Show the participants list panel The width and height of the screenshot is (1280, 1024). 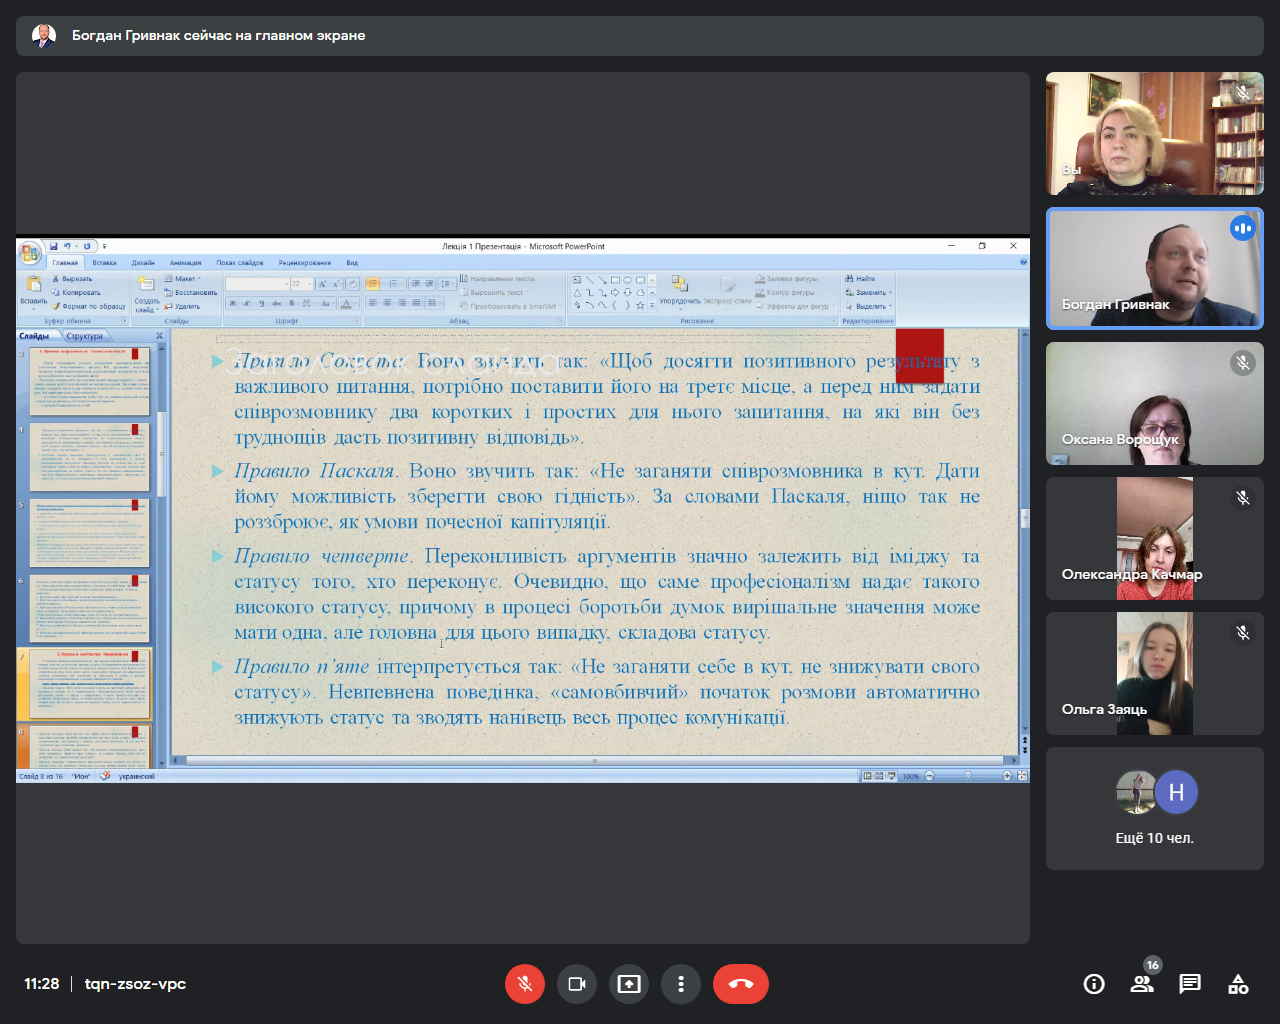point(1142,984)
